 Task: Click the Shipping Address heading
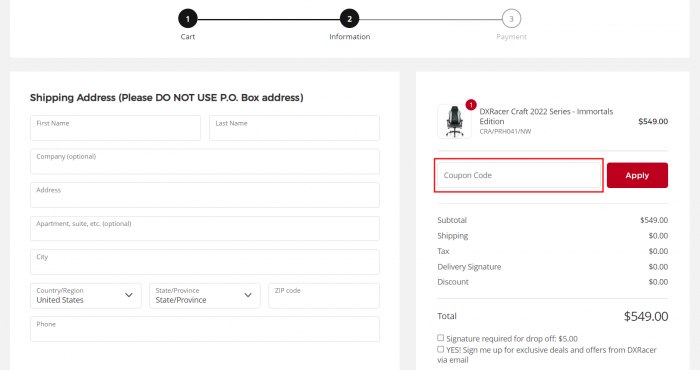click(167, 98)
